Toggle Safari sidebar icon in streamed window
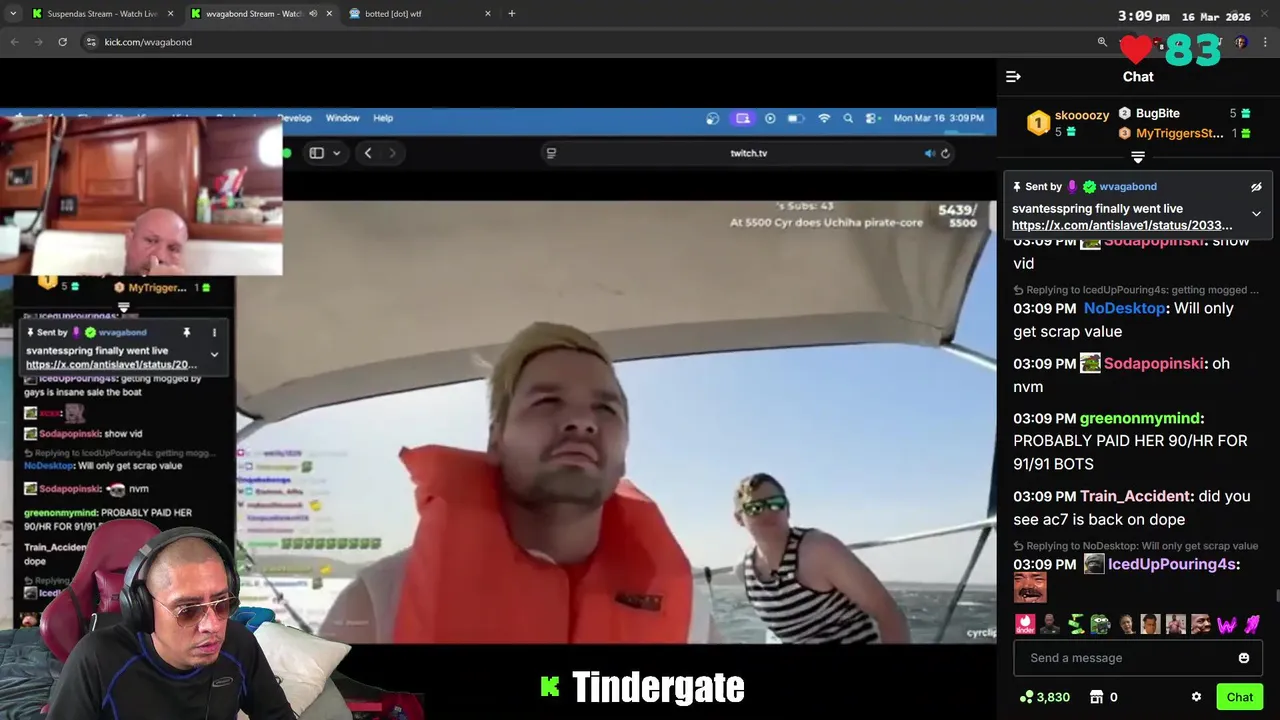Viewport: 1280px width, 720px height. click(x=316, y=153)
